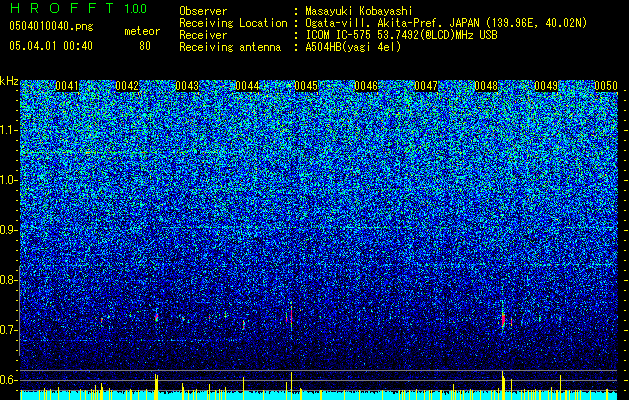
Task: Click the Receiving Location label
Action: 233,23
